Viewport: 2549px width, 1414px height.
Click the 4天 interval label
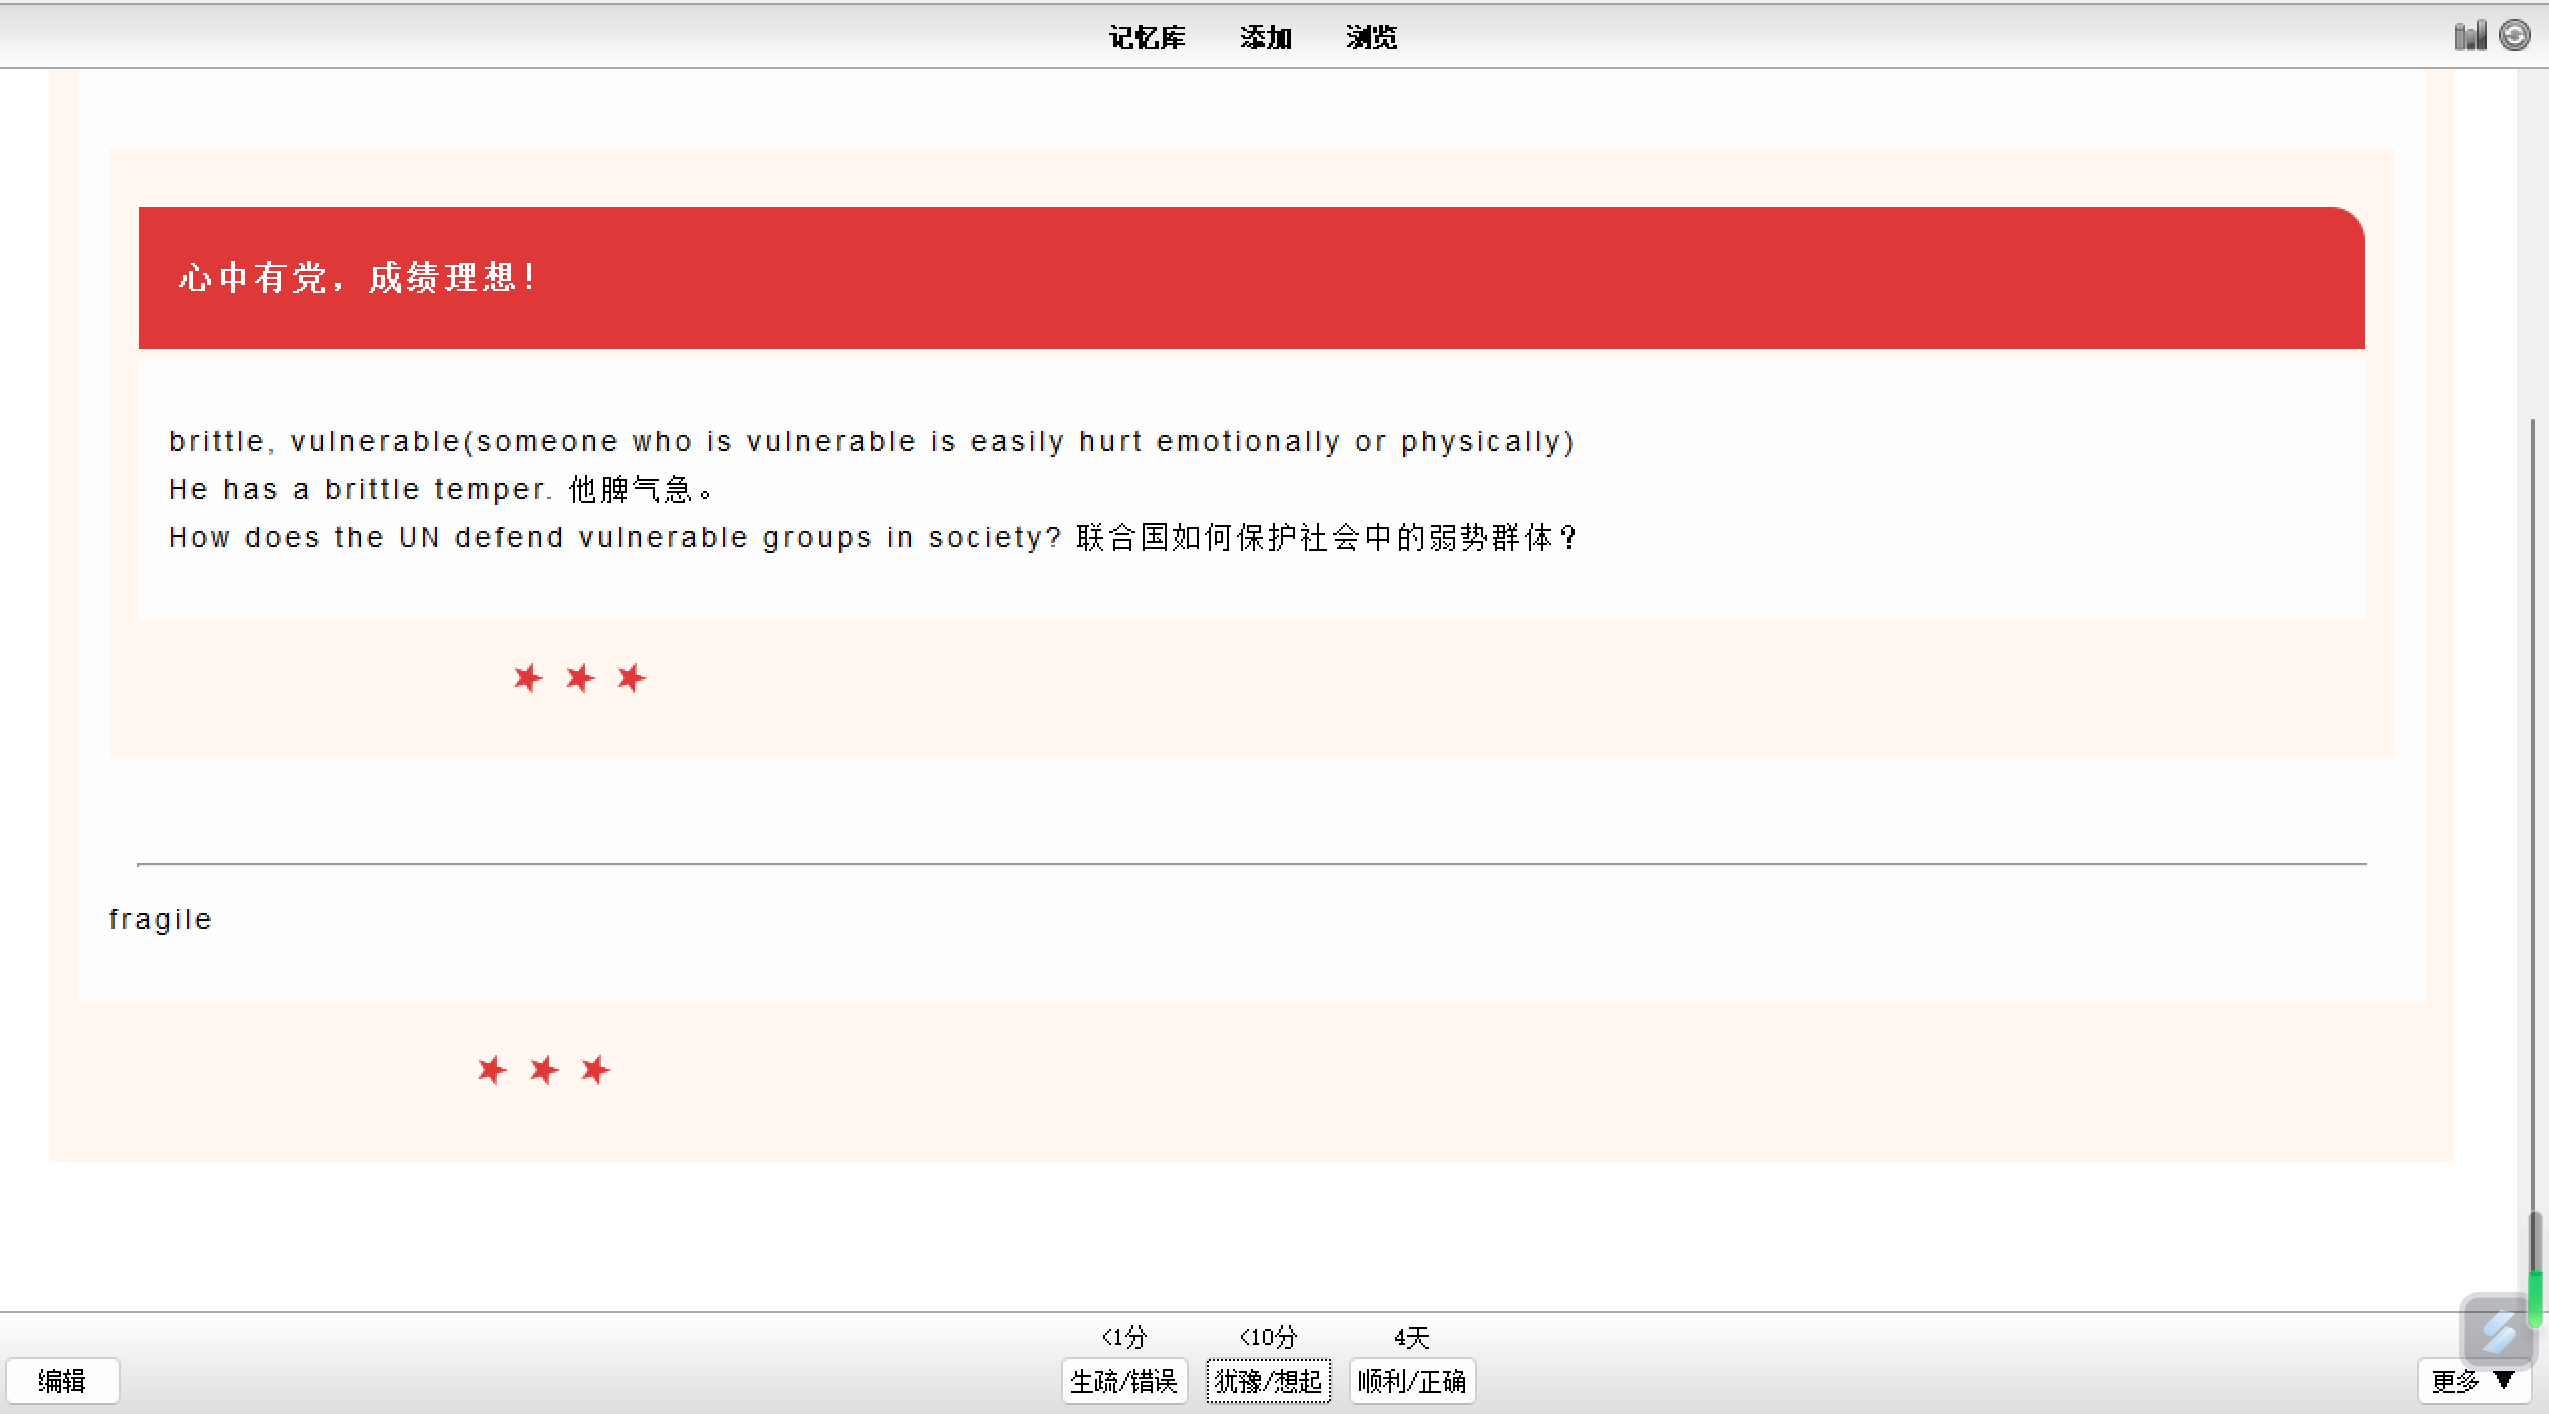tap(1412, 1337)
